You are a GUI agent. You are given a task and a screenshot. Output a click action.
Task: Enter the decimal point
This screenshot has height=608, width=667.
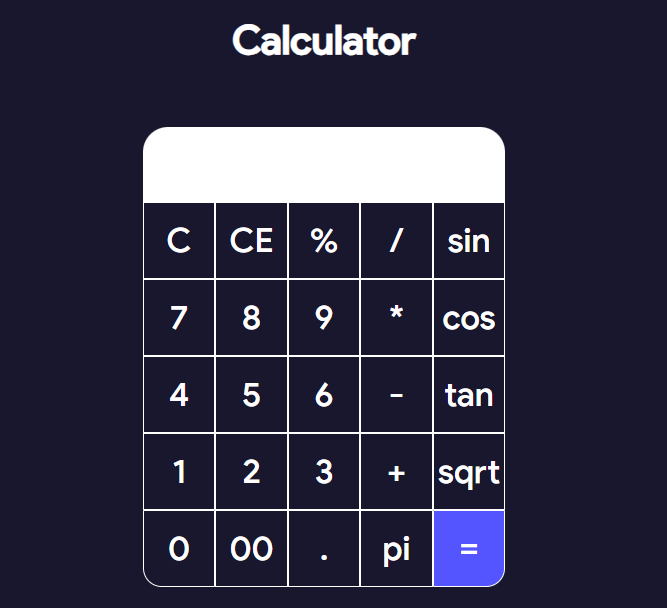324,549
